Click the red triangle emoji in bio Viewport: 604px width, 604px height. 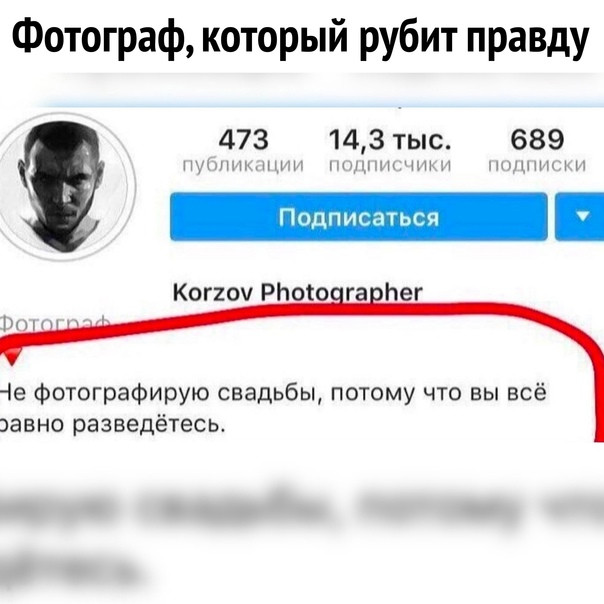pyautogui.click(x=12, y=357)
